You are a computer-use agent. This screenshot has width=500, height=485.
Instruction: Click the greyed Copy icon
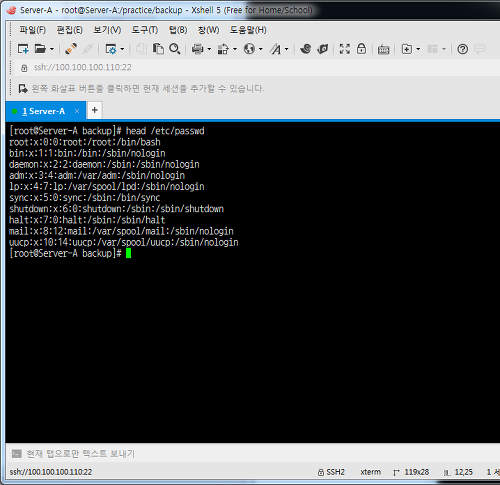tap(141, 49)
